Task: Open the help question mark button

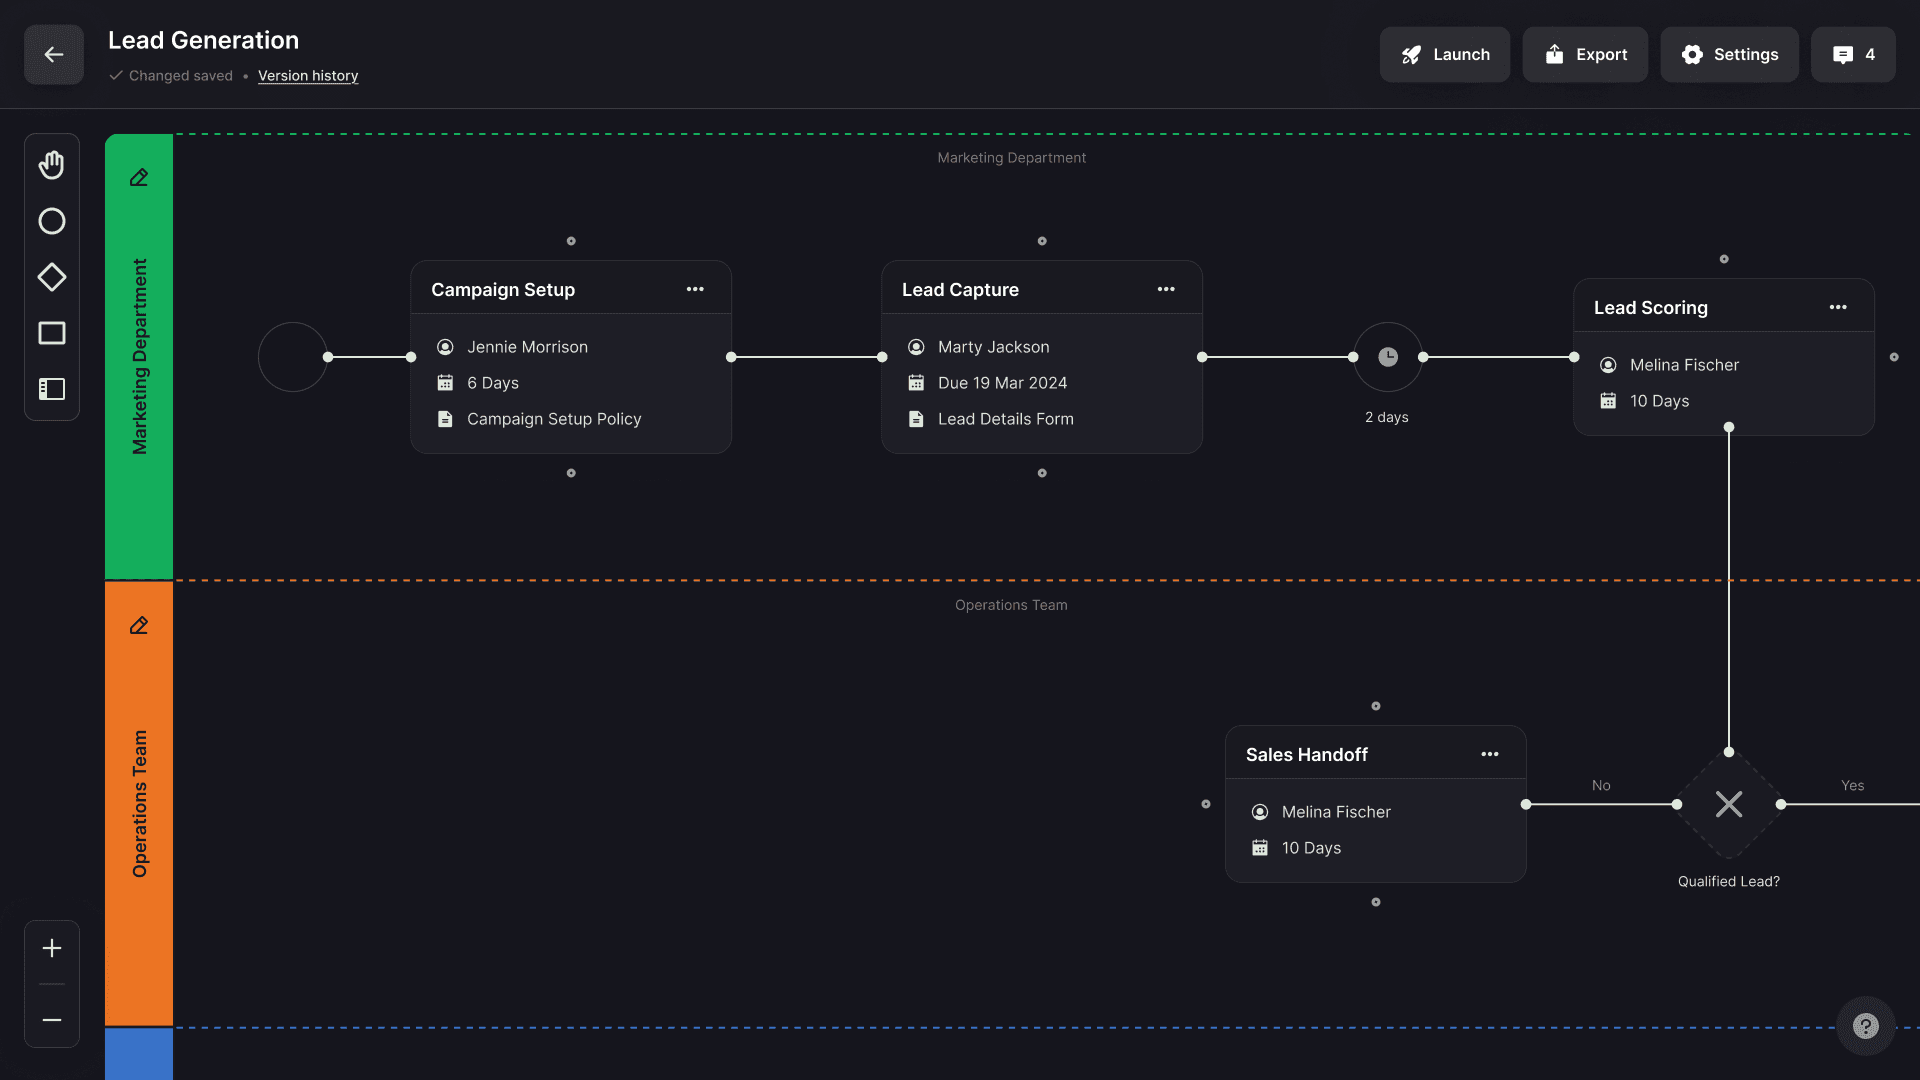Action: pos(1865,1026)
